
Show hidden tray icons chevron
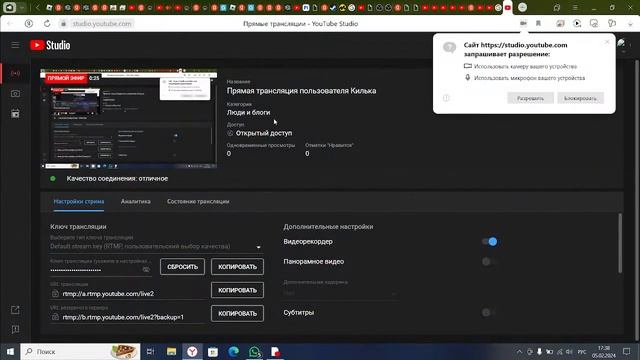coord(519,351)
